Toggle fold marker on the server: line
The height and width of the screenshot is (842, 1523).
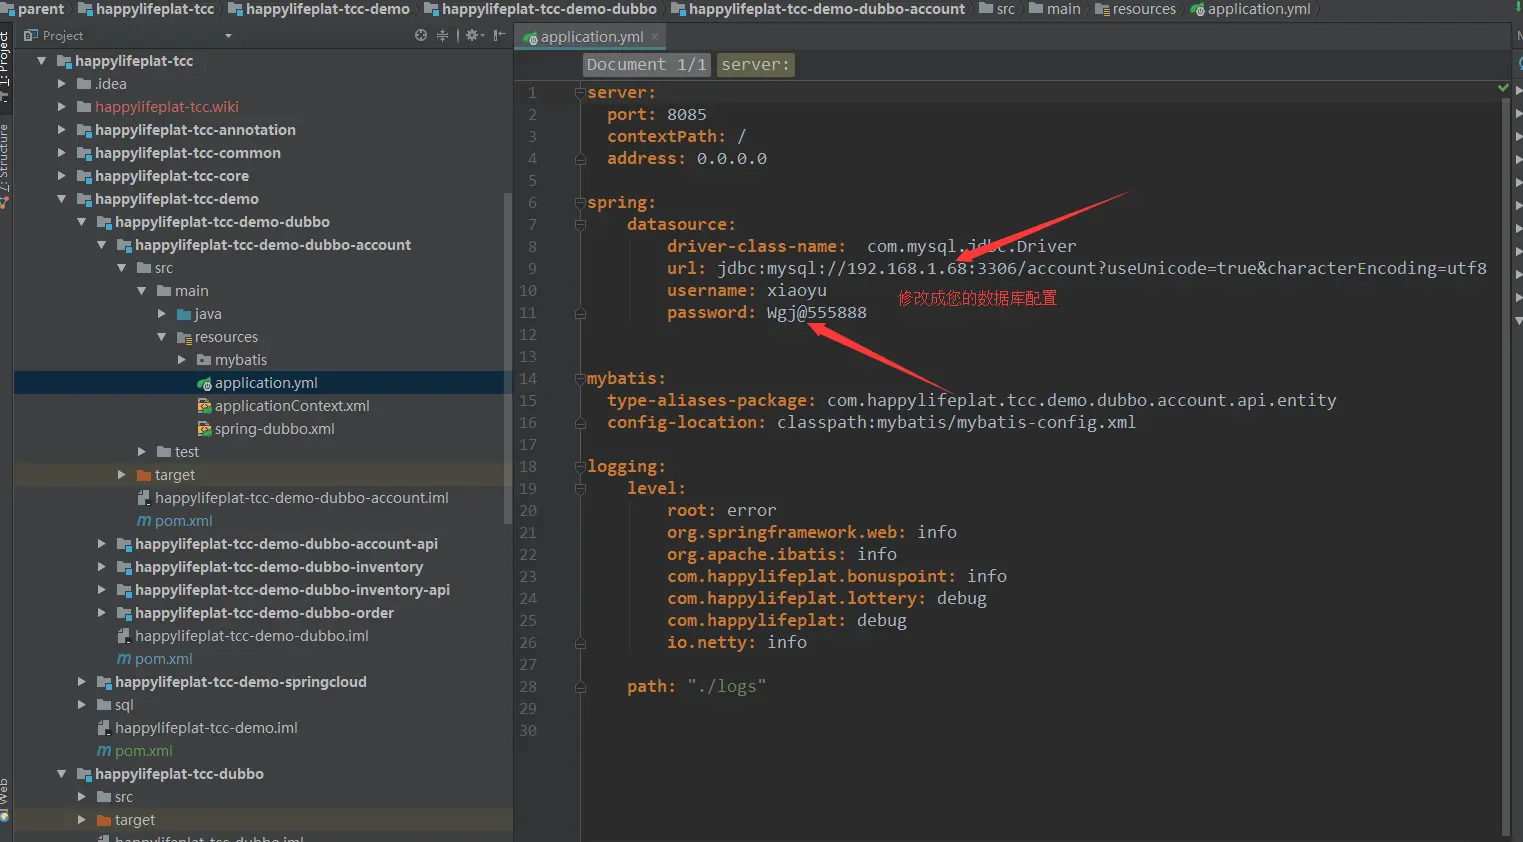(580, 92)
